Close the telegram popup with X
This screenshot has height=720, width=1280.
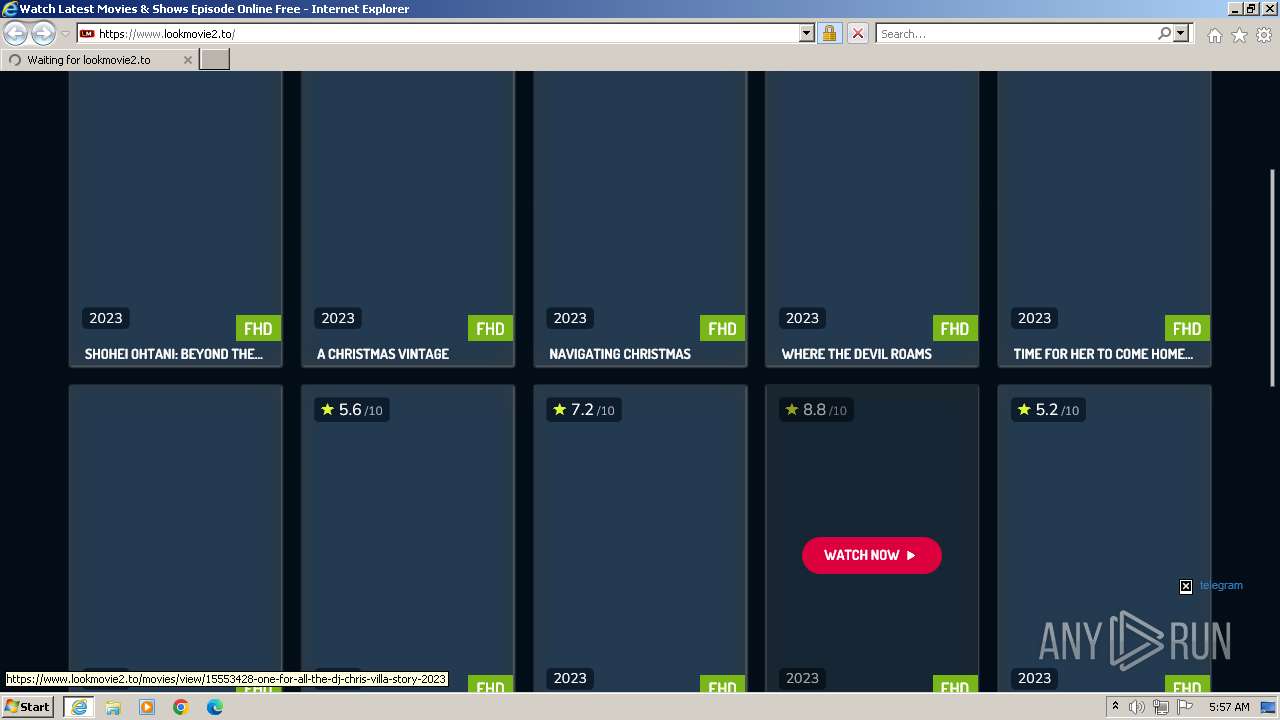click(1186, 586)
